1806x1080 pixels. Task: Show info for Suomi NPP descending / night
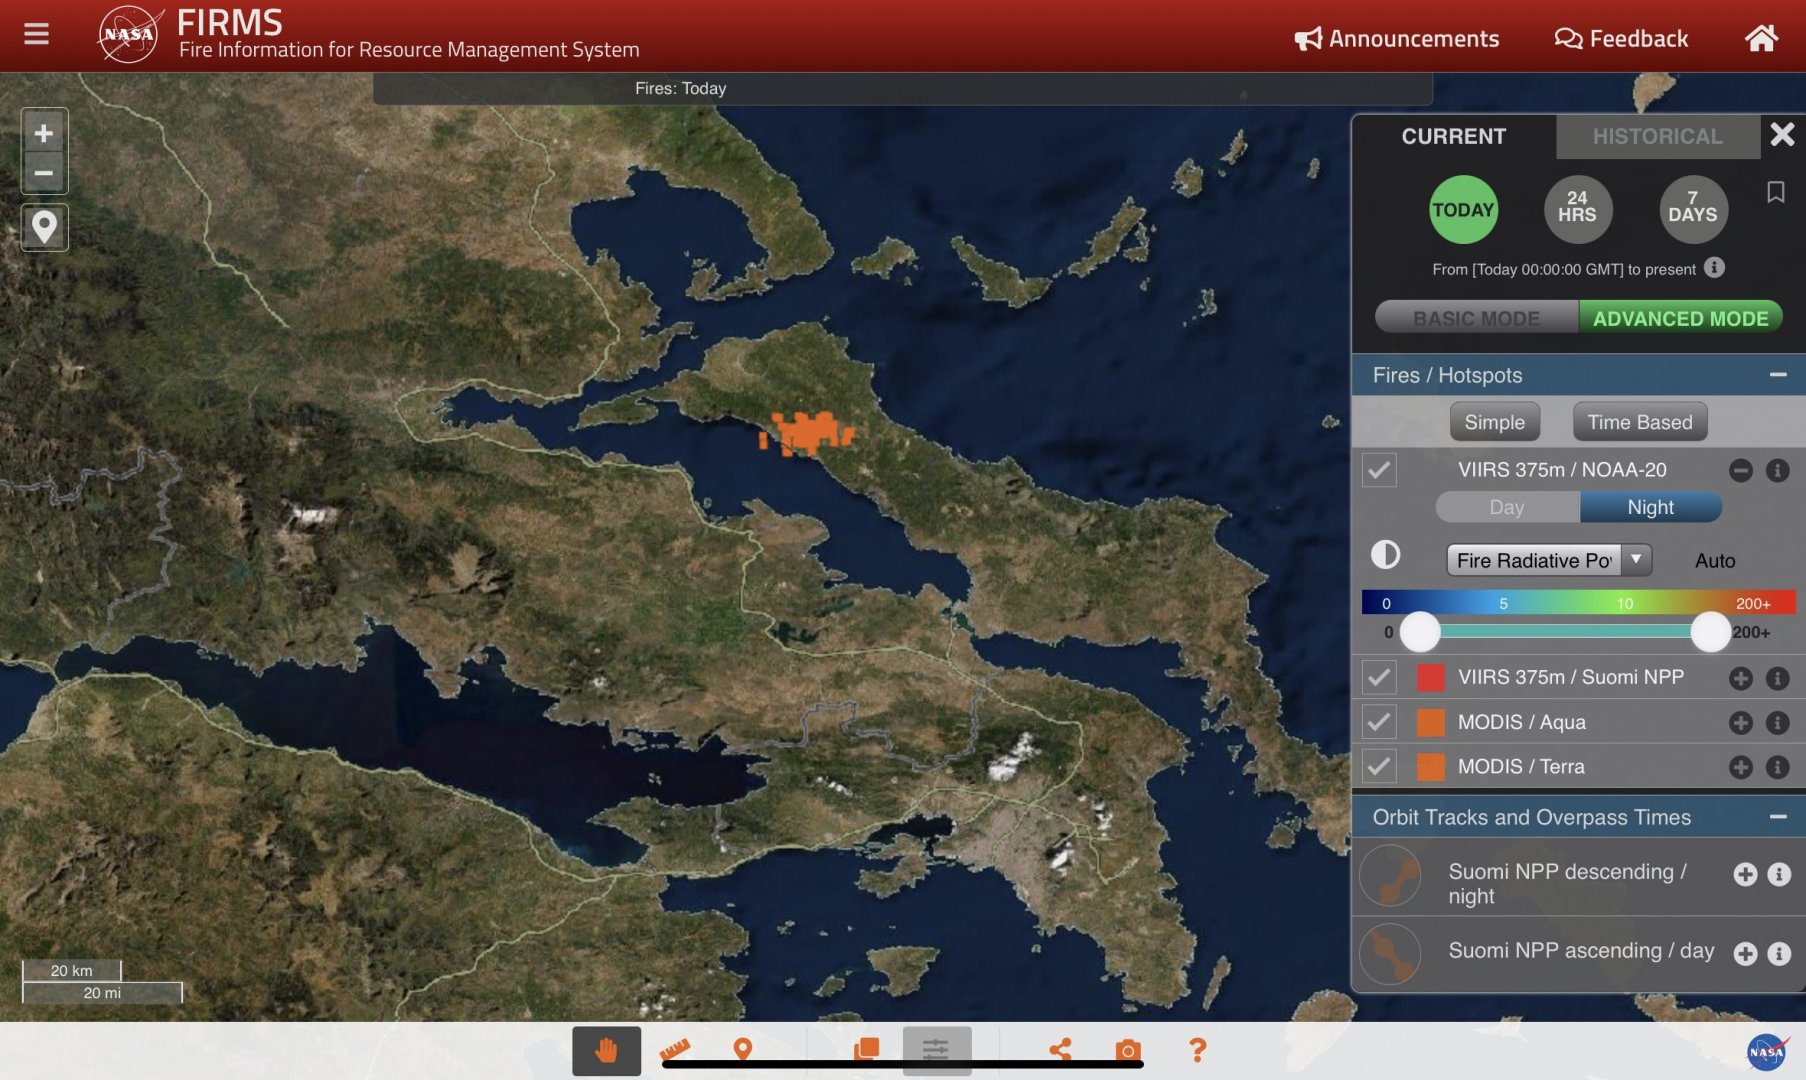(1778, 874)
